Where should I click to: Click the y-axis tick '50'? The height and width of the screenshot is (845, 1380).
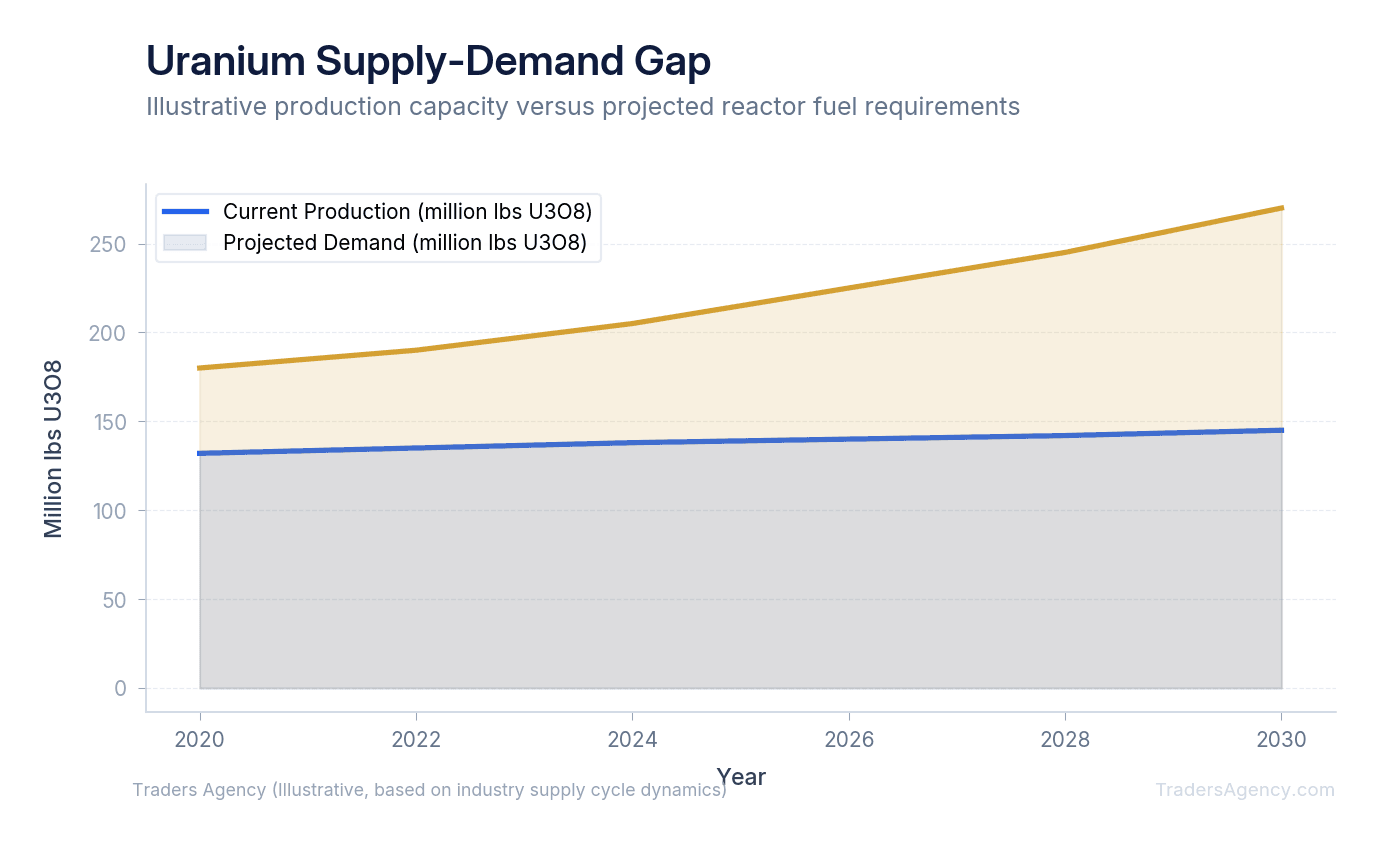tap(114, 600)
